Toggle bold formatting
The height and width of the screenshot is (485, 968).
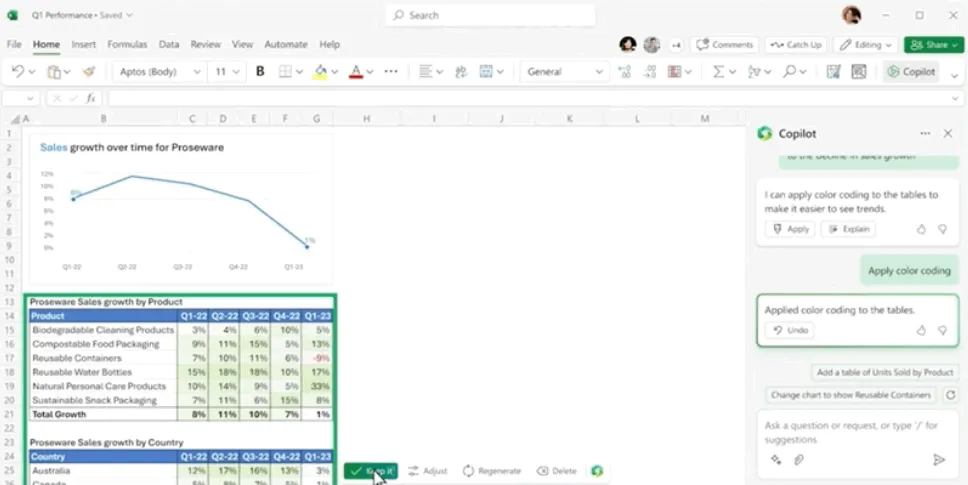[260, 72]
